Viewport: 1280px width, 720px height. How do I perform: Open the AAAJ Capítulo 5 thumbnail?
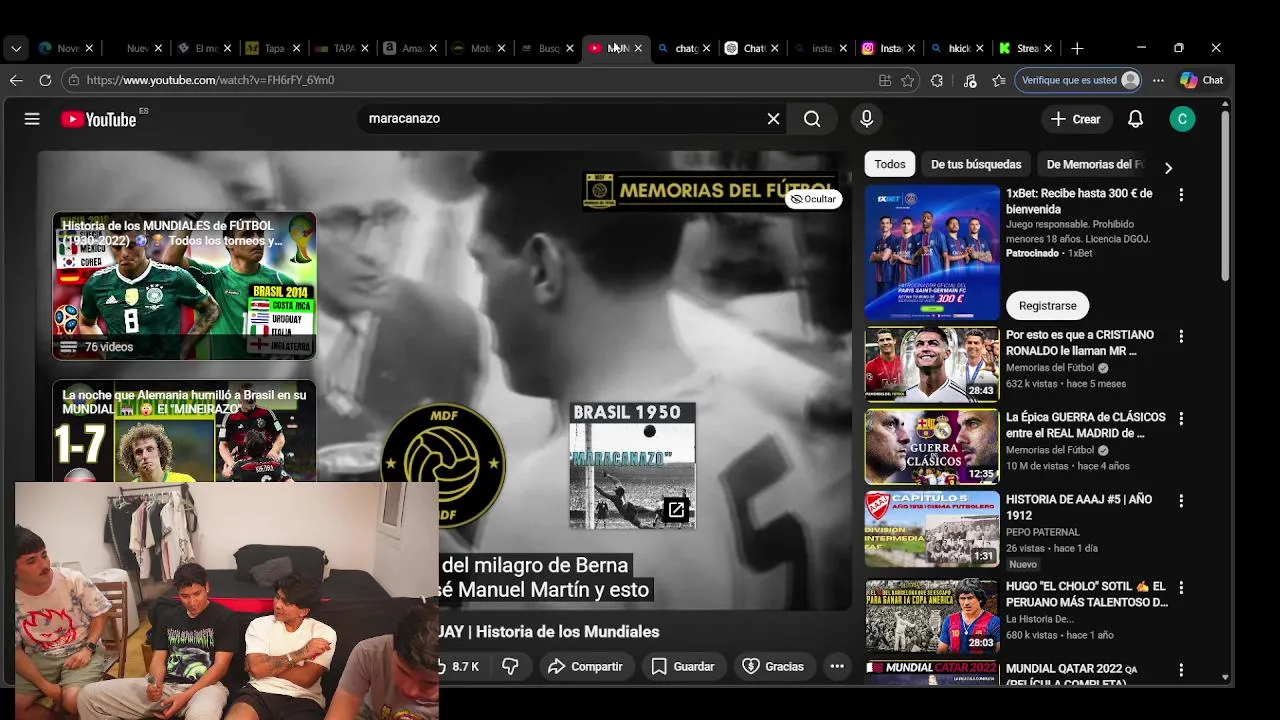pos(932,528)
